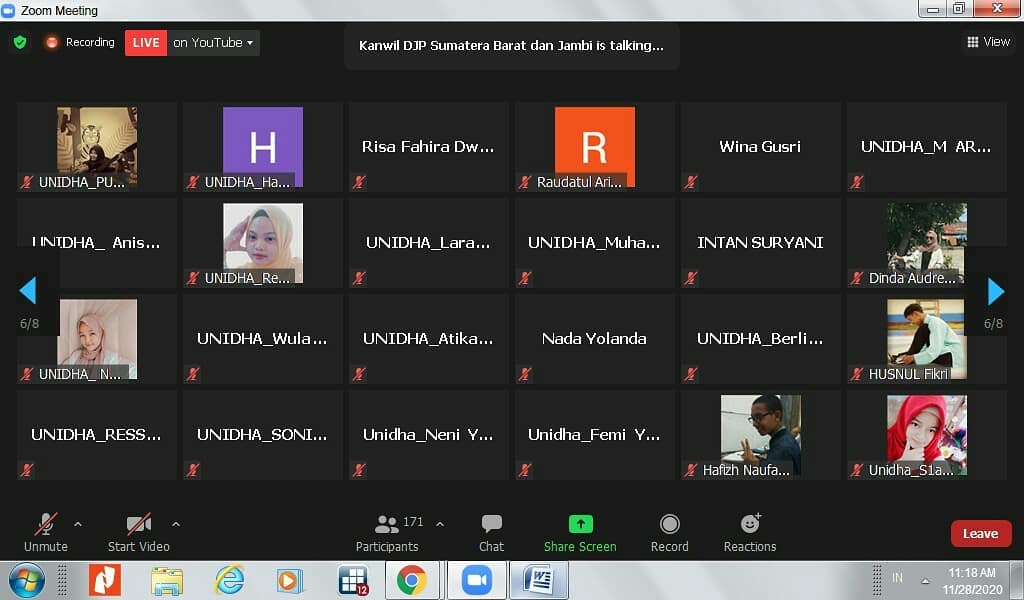Select UNIDHA_M AR... participant tile

[927, 147]
